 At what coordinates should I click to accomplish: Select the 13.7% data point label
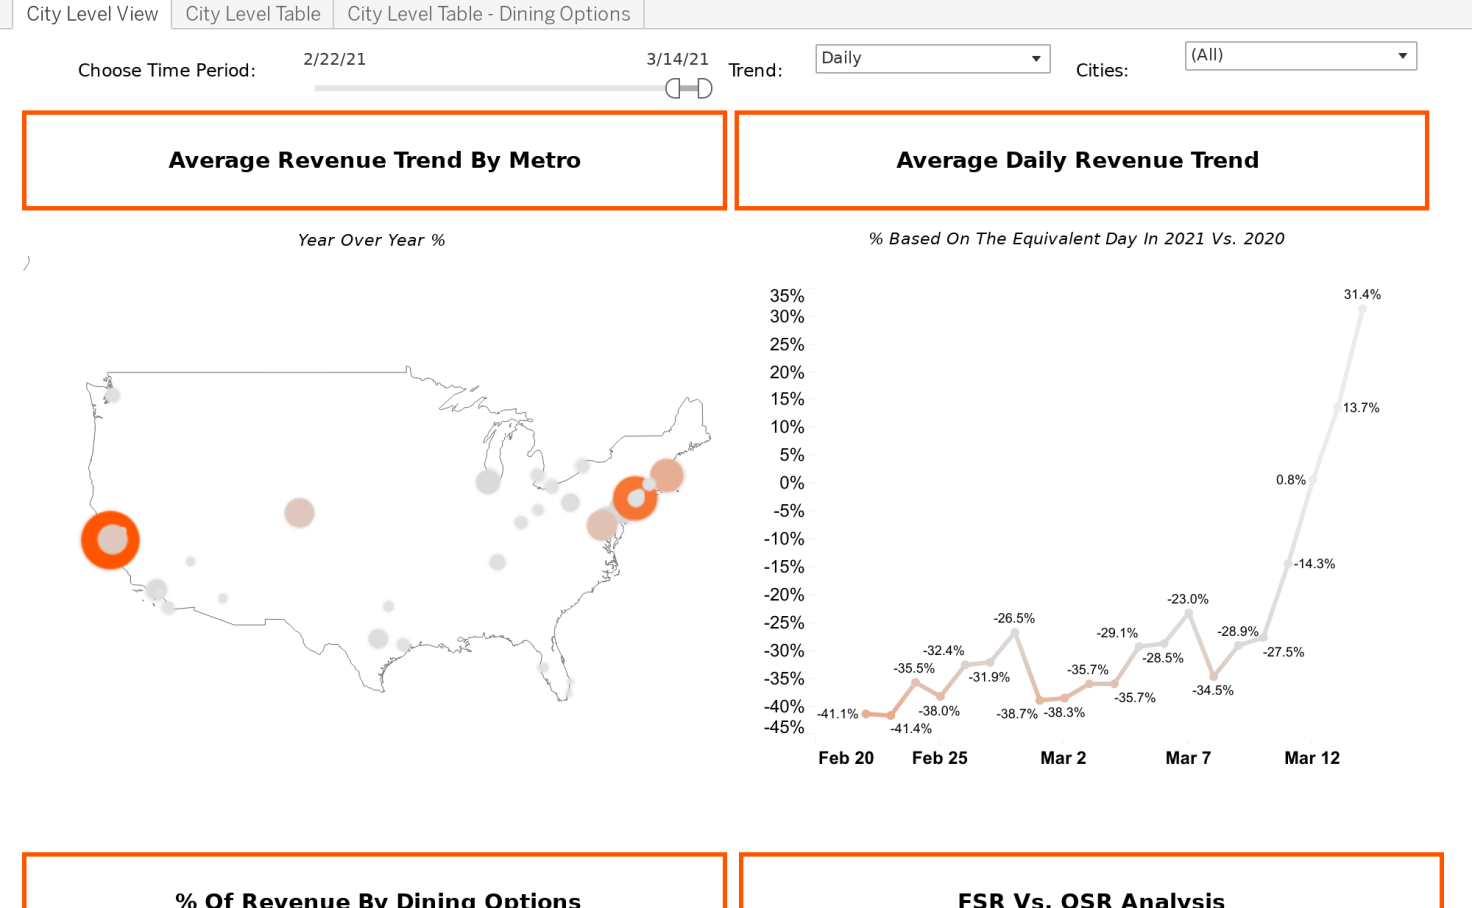pos(1361,408)
